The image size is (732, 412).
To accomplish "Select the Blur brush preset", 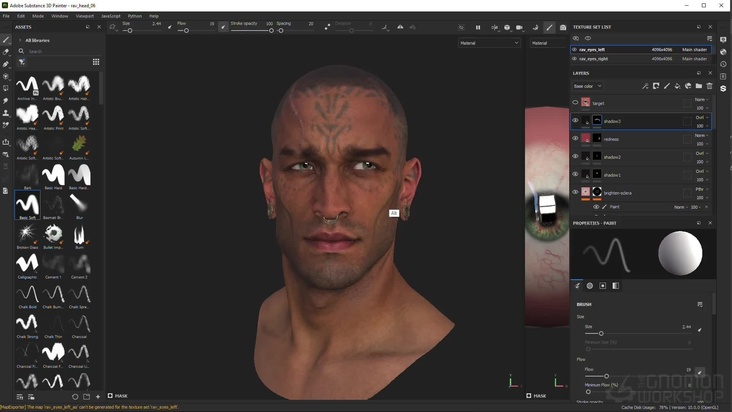I will click(79, 207).
